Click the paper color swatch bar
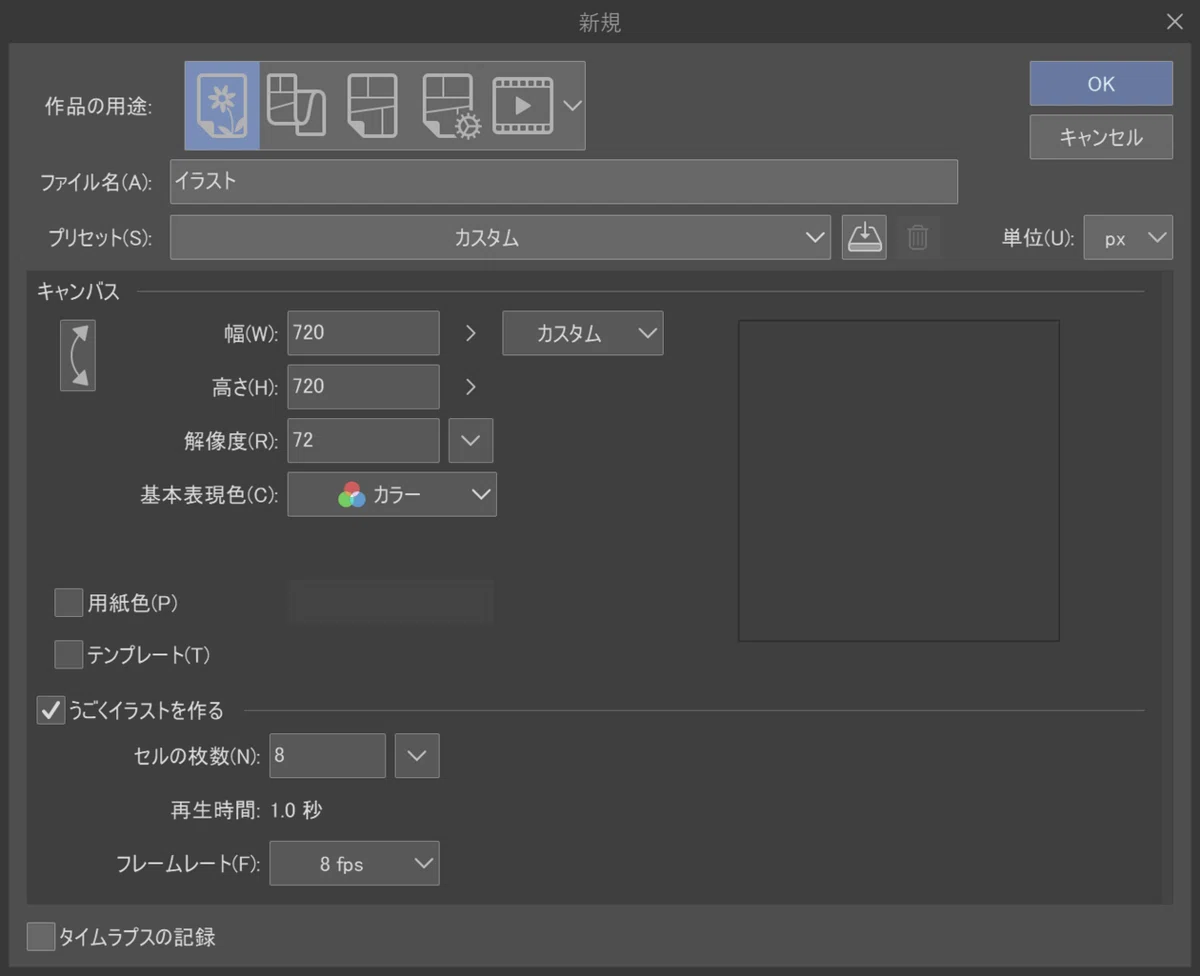This screenshot has height=976, width=1200. tap(391, 602)
